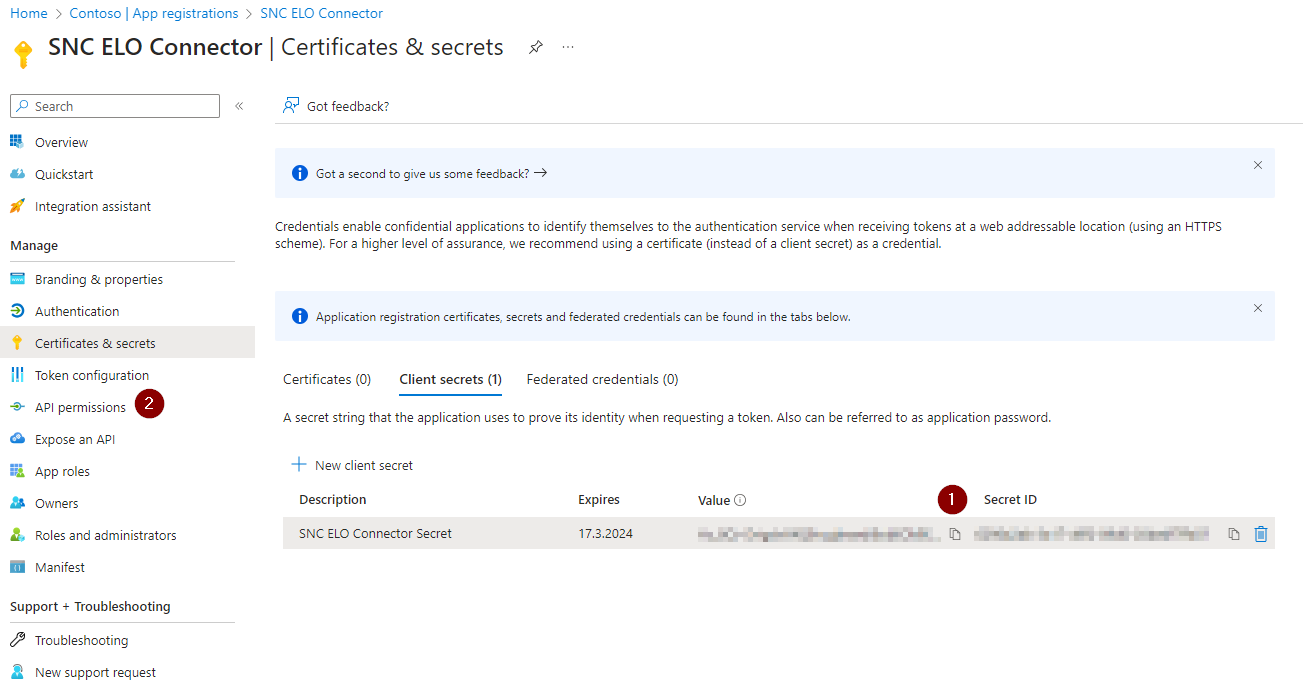This screenshot has height=690, width=1303.
Task: Open Token configuration settings
Action: point(90,374)
